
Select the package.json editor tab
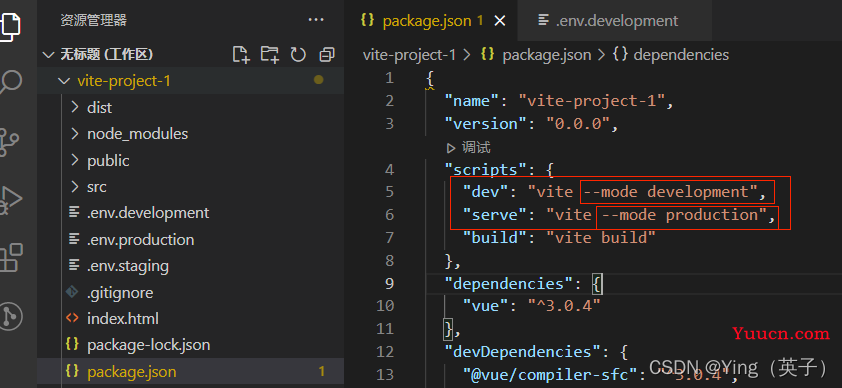431,20
